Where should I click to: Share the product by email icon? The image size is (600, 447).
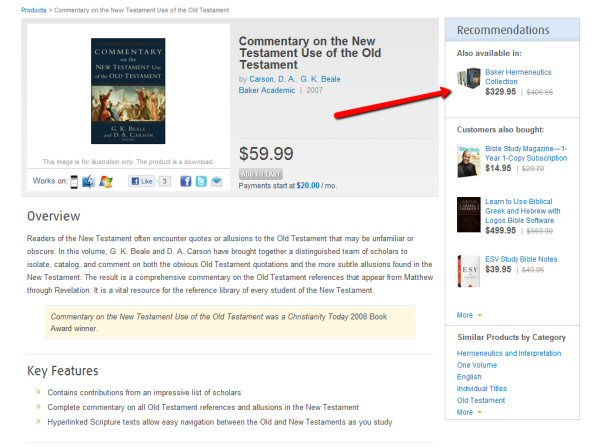(x=217, y=181)
